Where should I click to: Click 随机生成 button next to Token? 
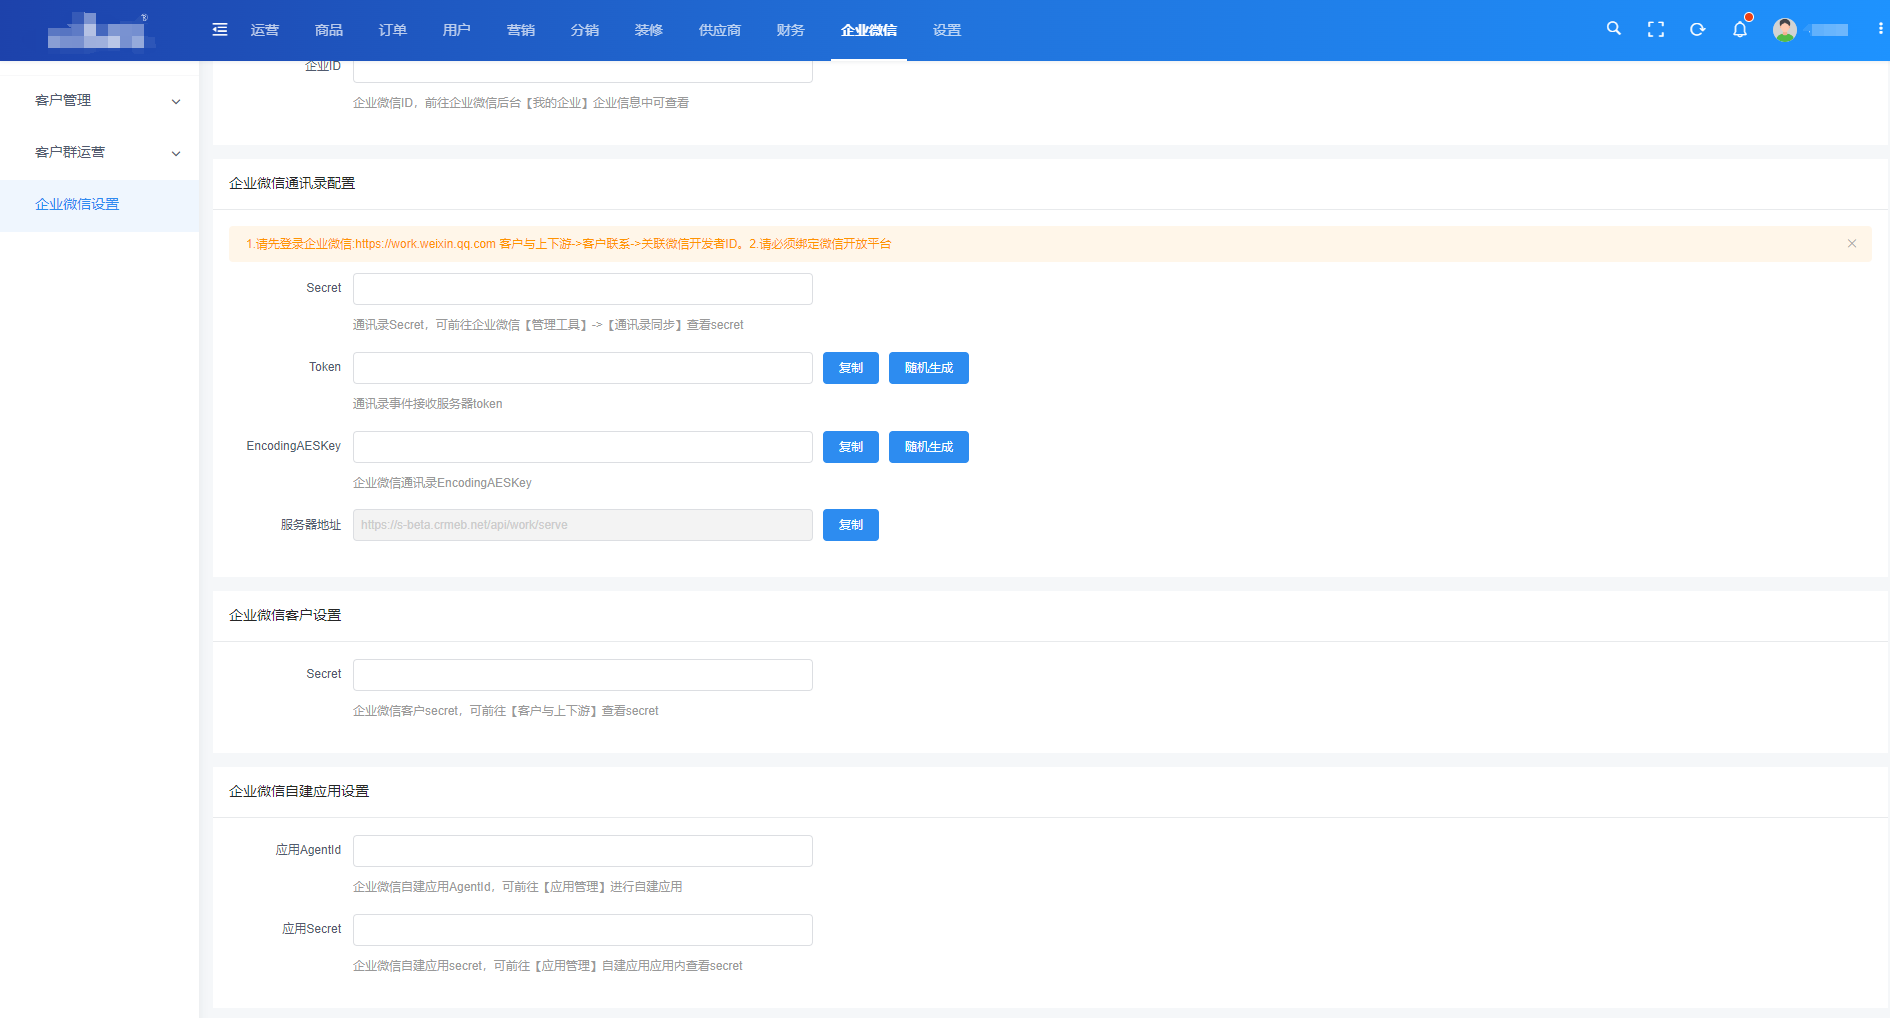pyautogui.click(x=929, y=368)
